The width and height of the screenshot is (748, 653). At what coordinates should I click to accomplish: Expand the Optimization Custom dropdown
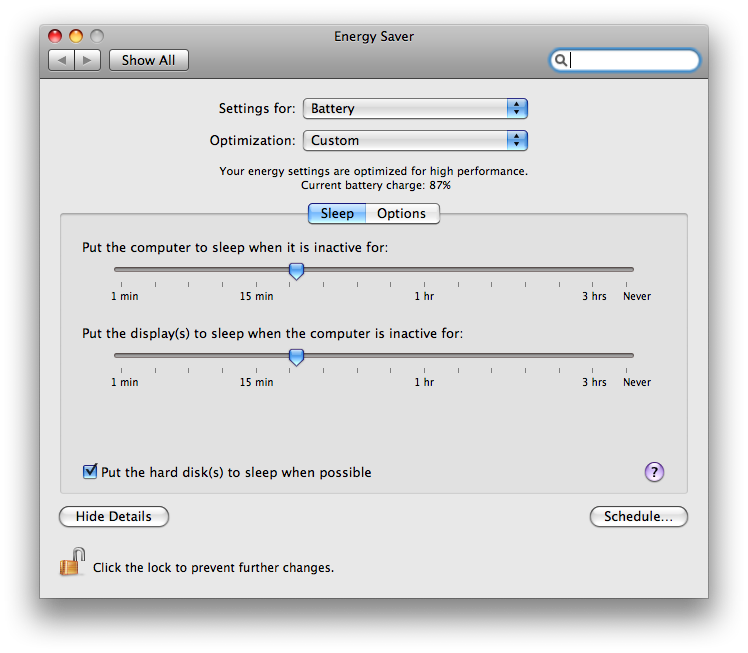(x=415, y=140)
